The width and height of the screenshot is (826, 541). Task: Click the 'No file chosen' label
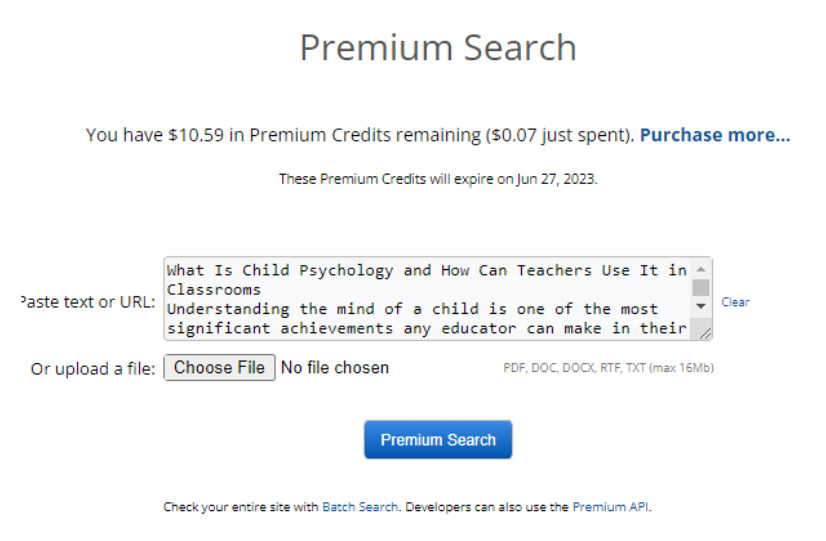[x=335, y=367]
